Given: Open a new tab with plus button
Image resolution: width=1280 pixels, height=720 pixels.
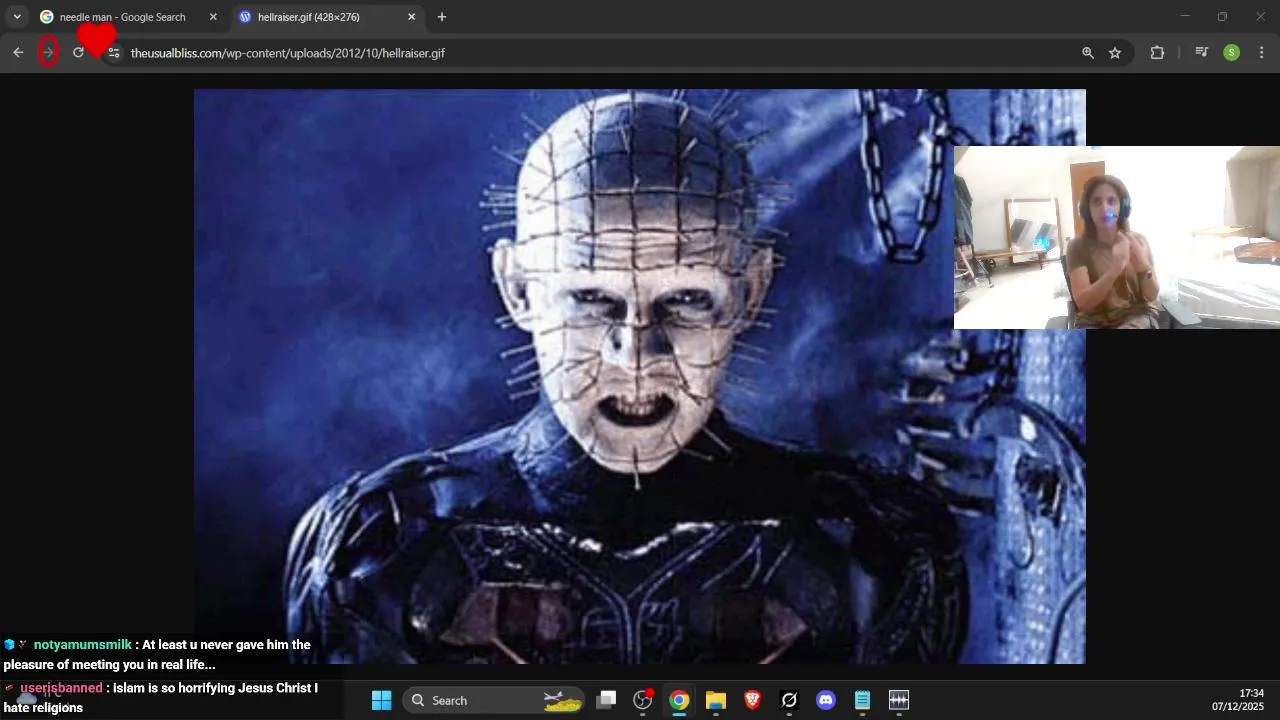Looking at the screenshot, I should coord(442,17).
